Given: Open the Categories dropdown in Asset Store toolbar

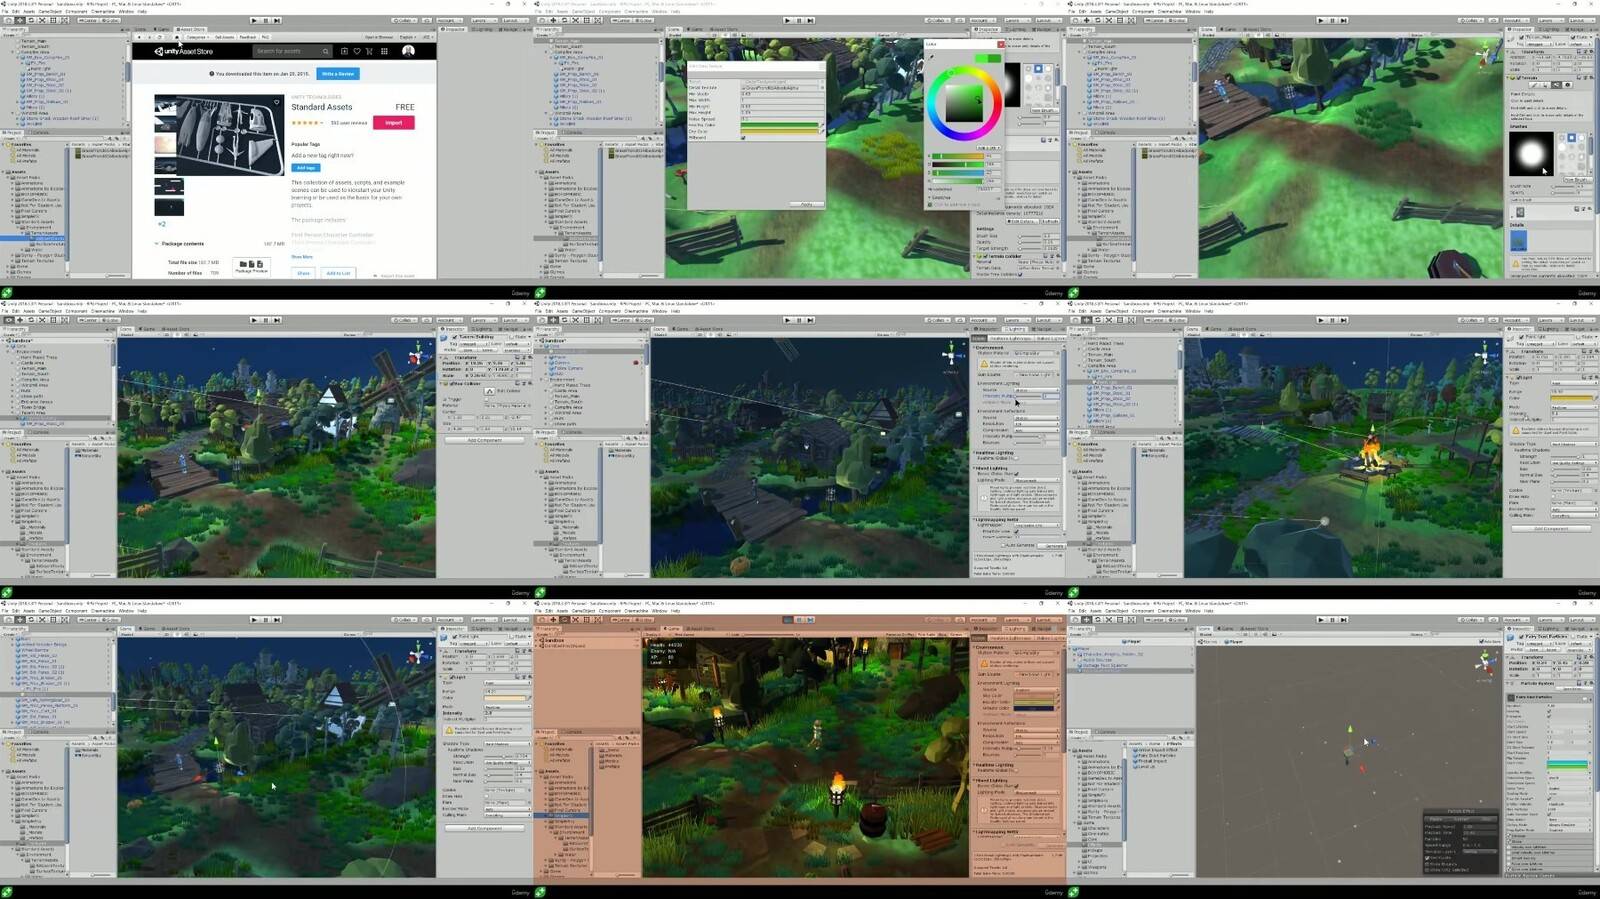Looking at the screenshot, I should (197, 37).
